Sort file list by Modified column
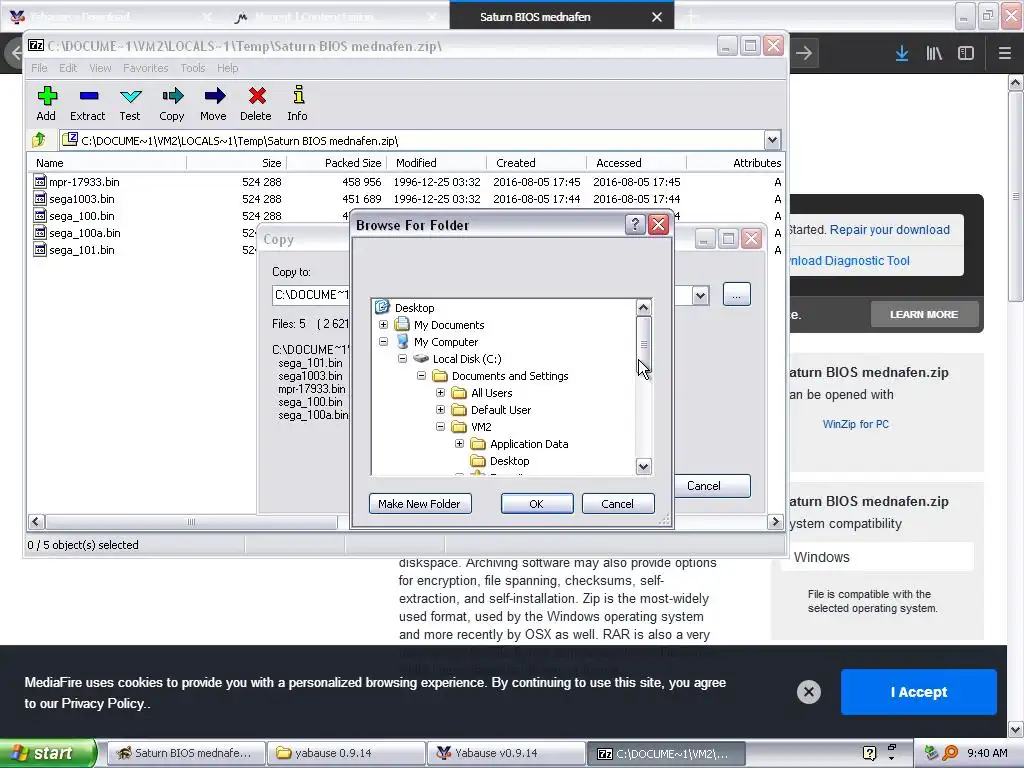The image size is (1024, 768). click(436, 163)
